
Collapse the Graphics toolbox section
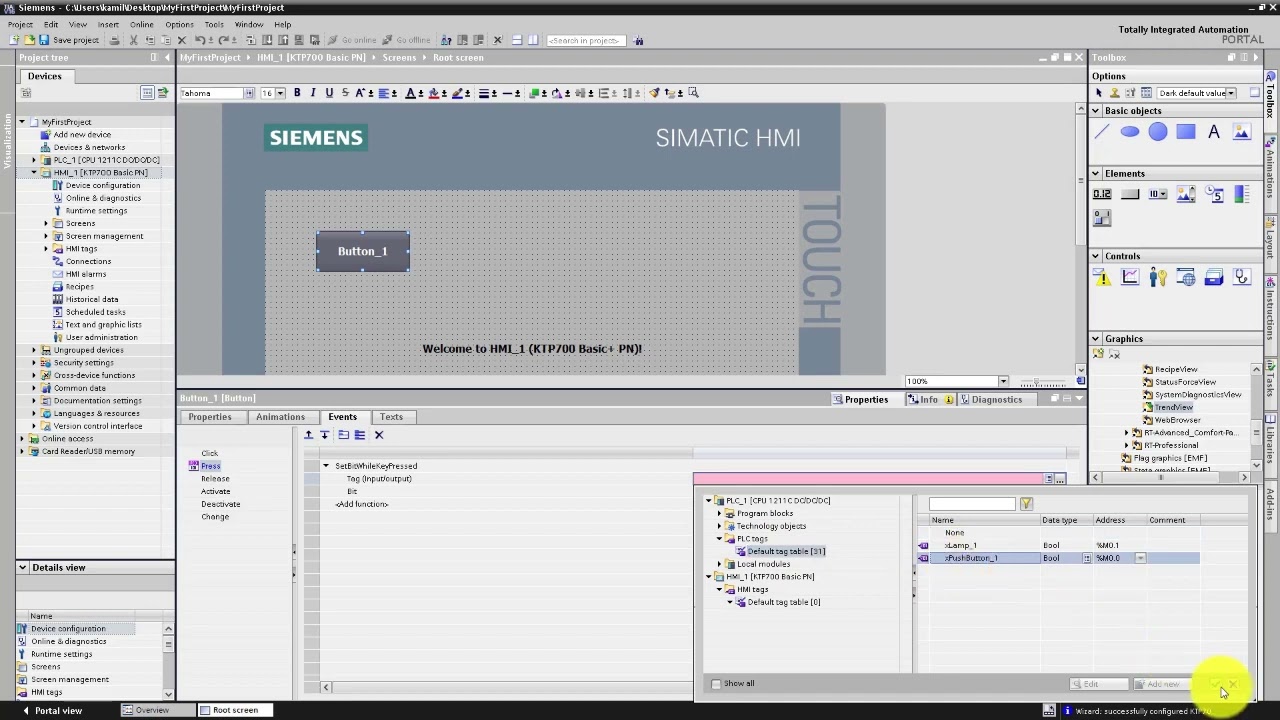click(1096, 339)
